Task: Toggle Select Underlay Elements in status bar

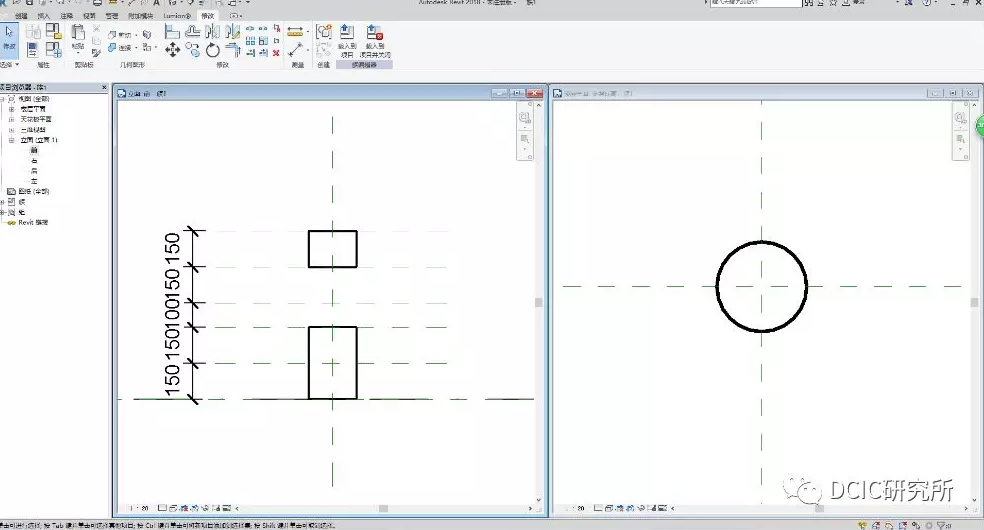Action: point(876,526)
